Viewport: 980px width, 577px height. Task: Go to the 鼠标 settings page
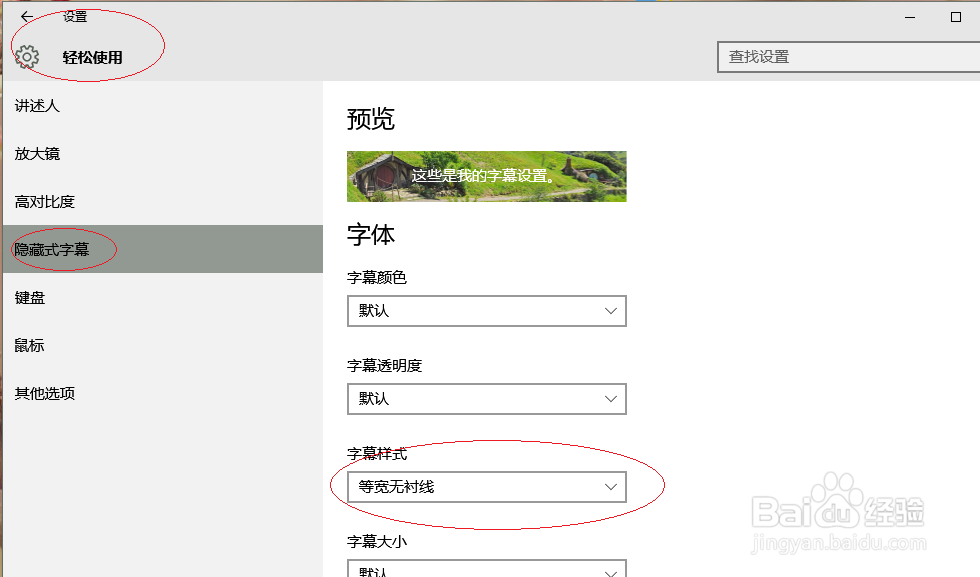point(162,345)
